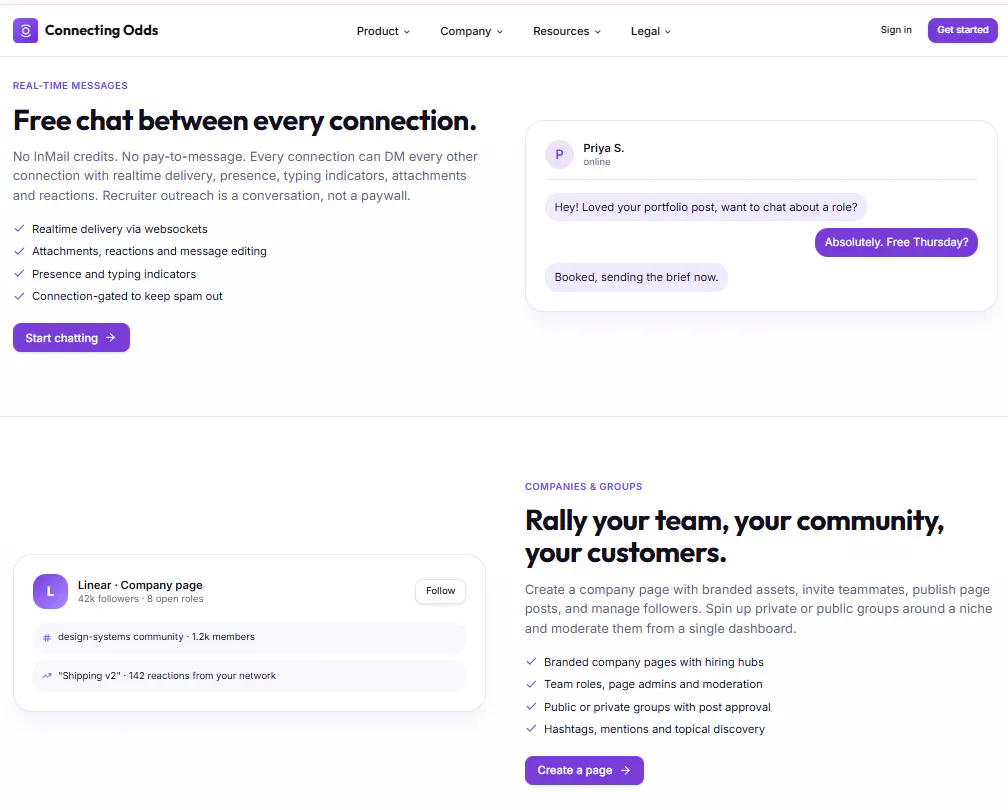Click the REAL-TIME MESSAGES section label
1008x810 pixels.
[x=70, y=86]
